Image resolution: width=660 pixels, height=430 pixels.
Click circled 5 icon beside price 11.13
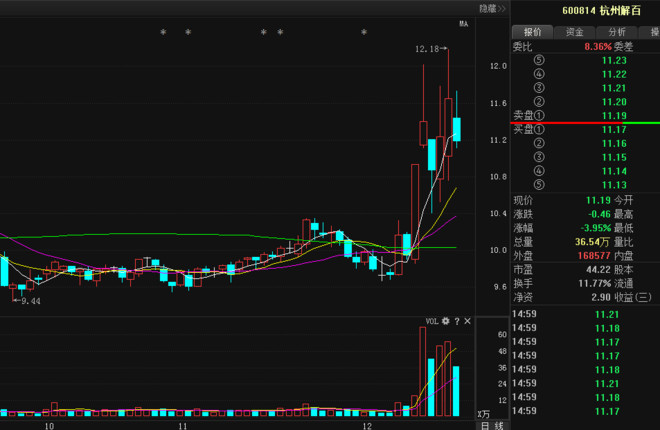click(539, 185)
